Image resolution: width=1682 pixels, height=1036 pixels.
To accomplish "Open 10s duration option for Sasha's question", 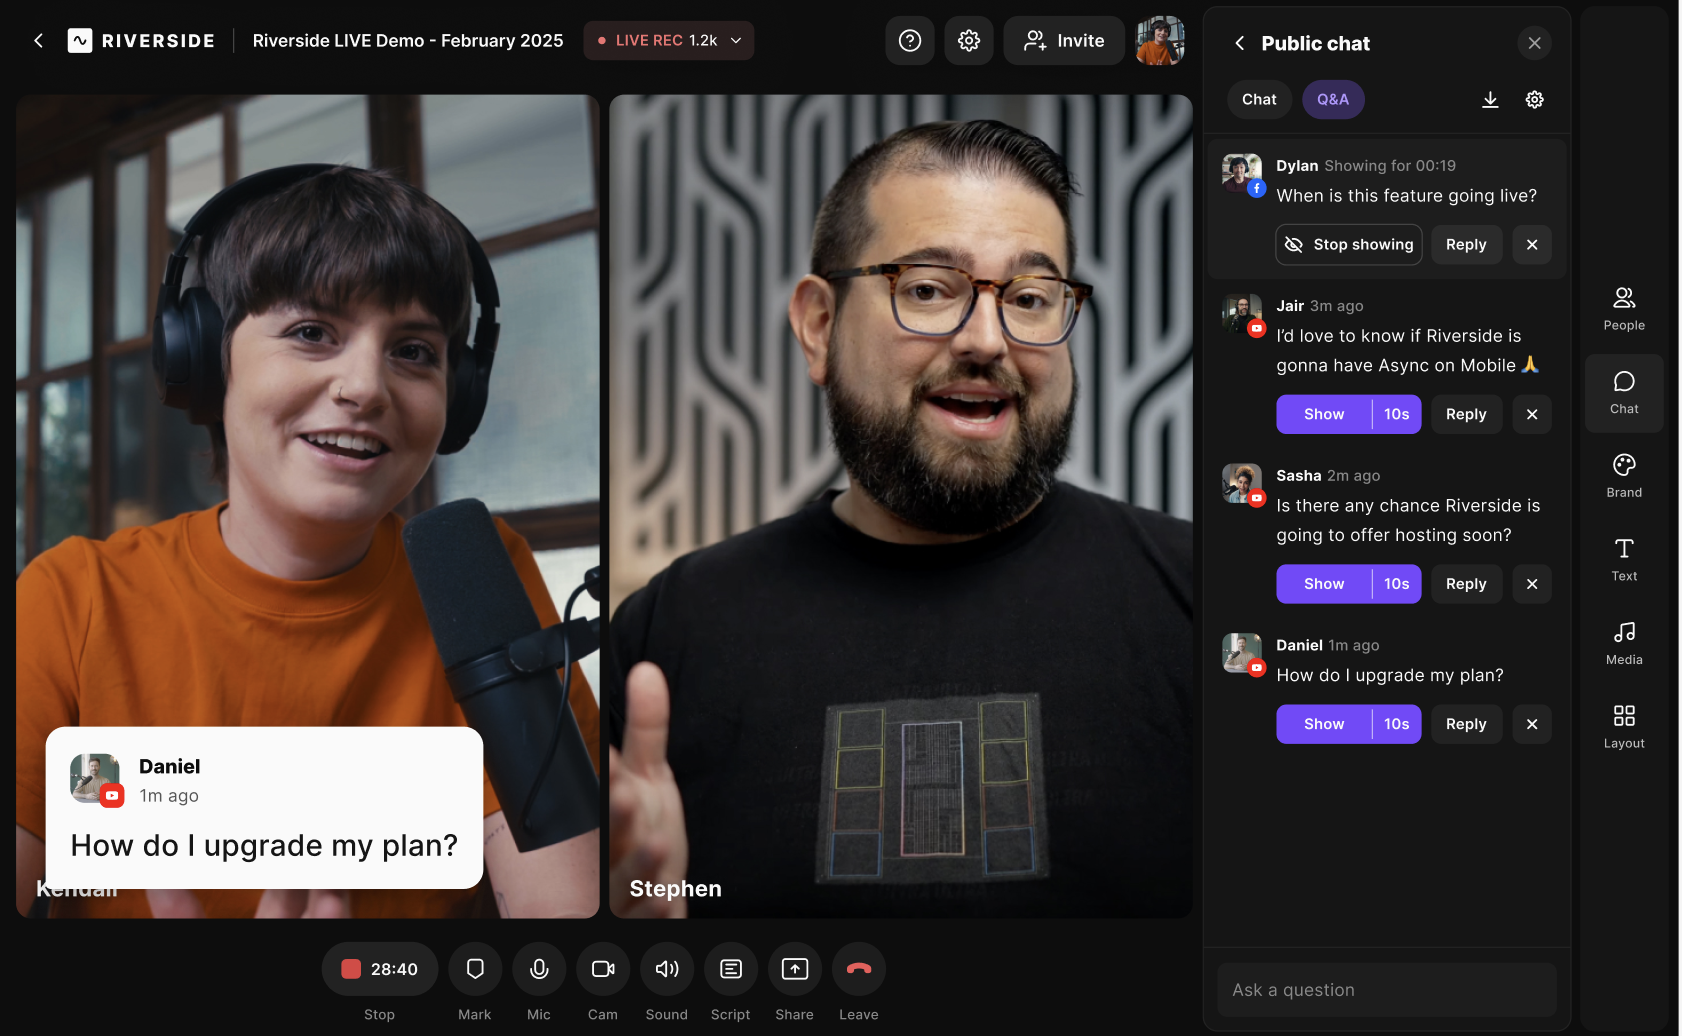I will pyautogui.click(x=1396, y=584).
